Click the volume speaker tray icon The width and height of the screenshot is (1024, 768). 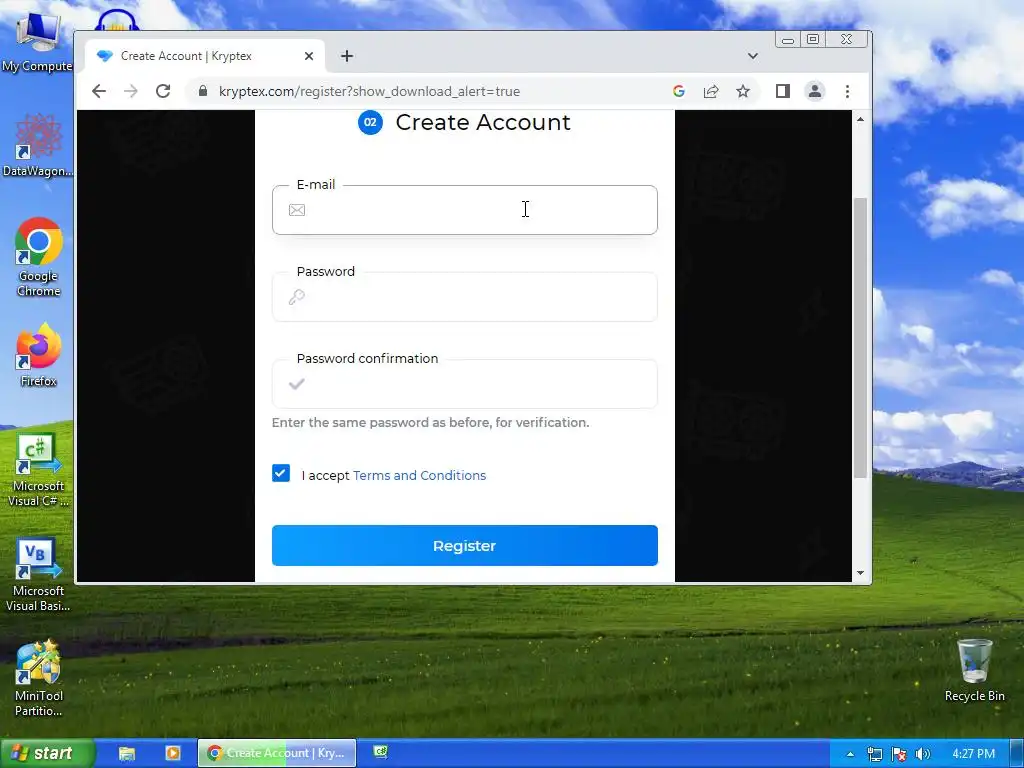[x=922, y=754]
